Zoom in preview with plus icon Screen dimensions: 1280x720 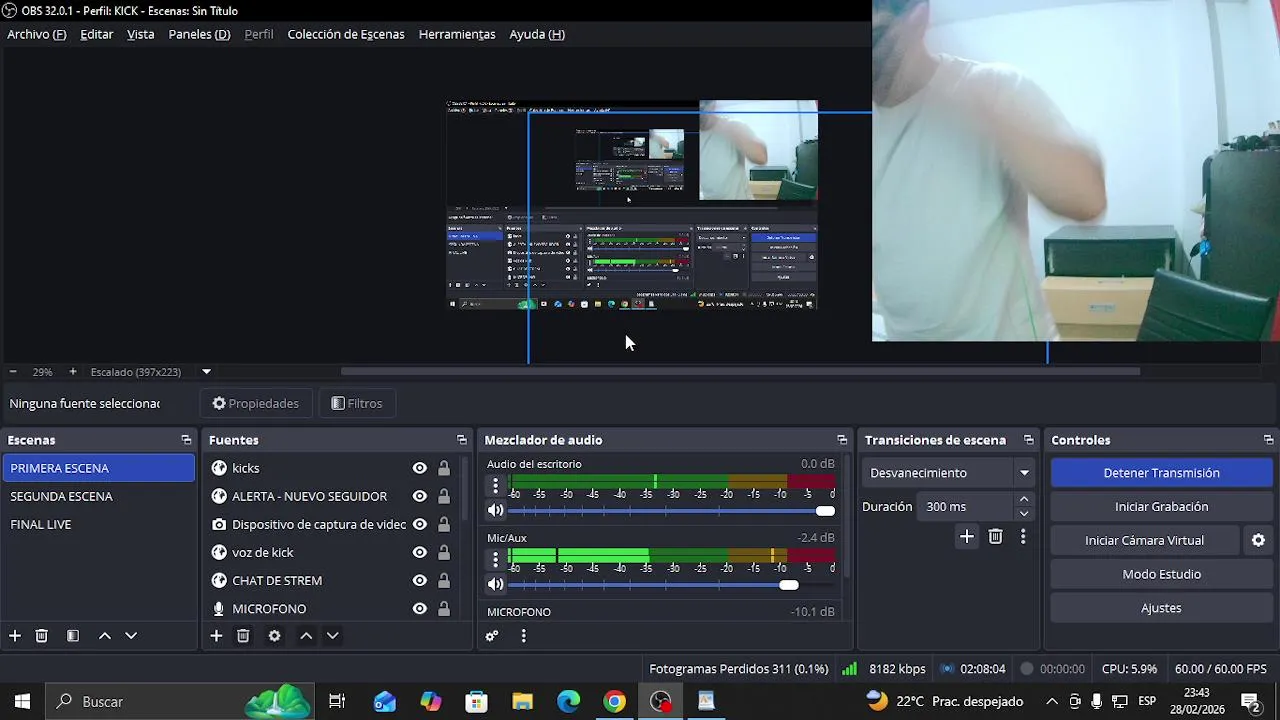[x=72, y=372]
